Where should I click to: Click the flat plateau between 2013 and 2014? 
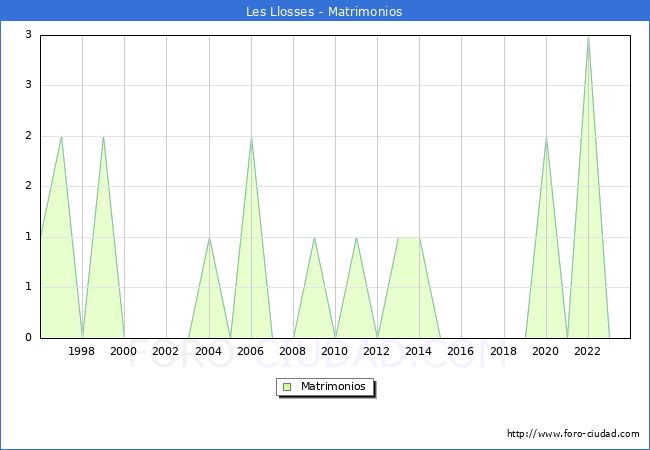point(409,238)
